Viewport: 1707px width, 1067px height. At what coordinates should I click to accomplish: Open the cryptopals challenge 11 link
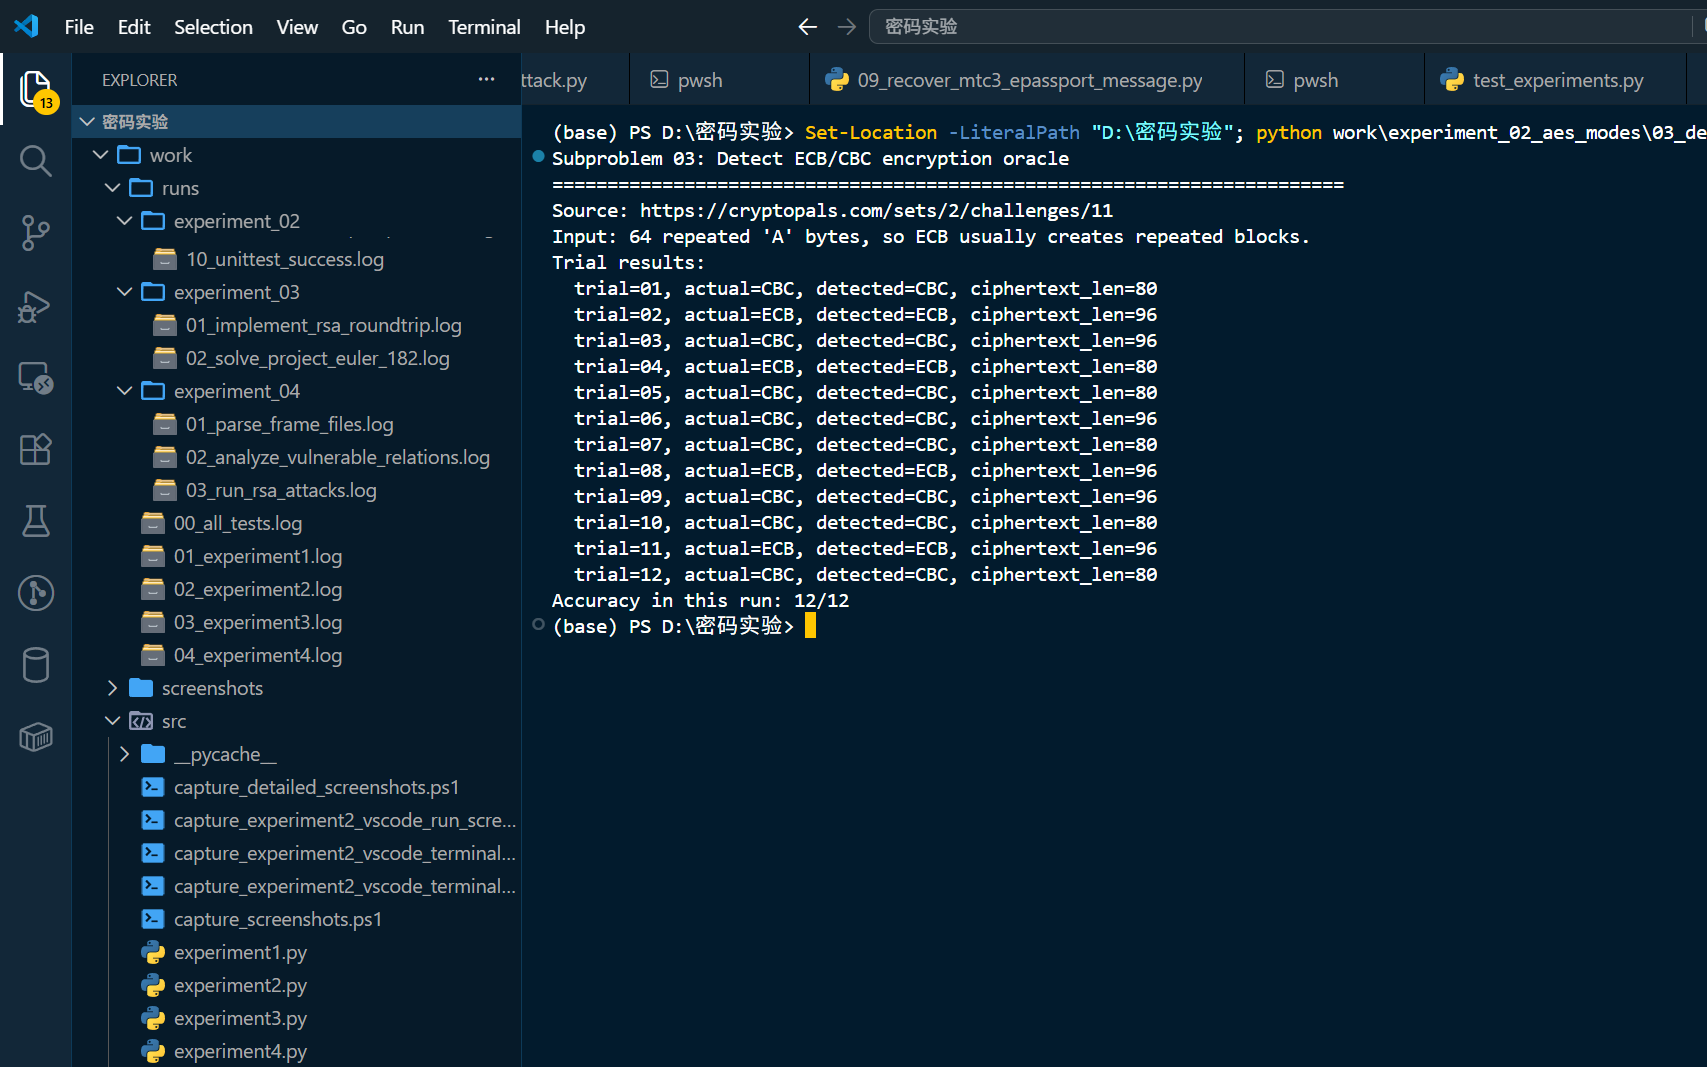876,211
